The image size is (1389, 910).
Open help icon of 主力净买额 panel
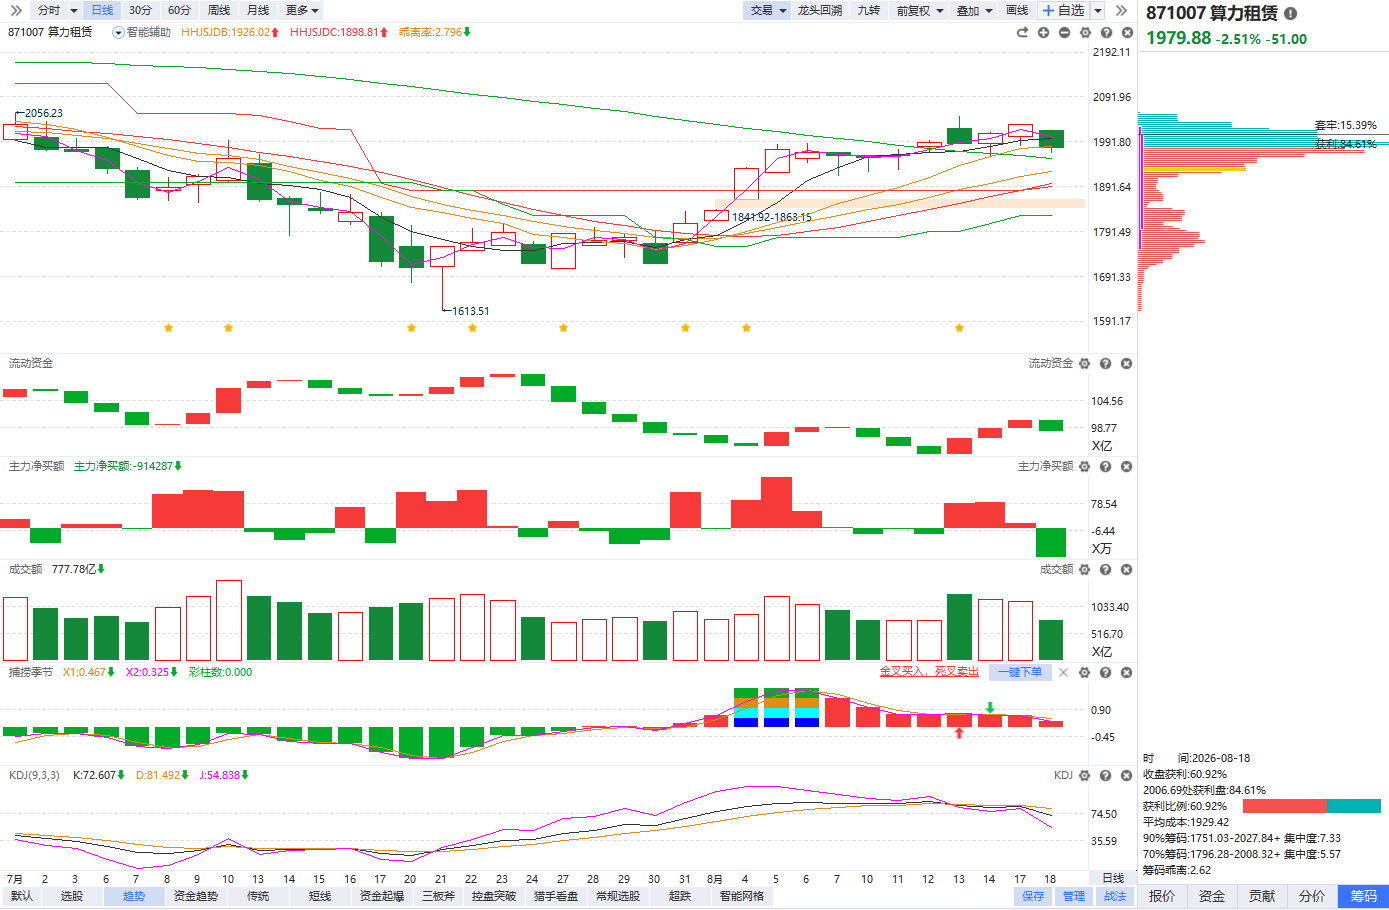1106,467
